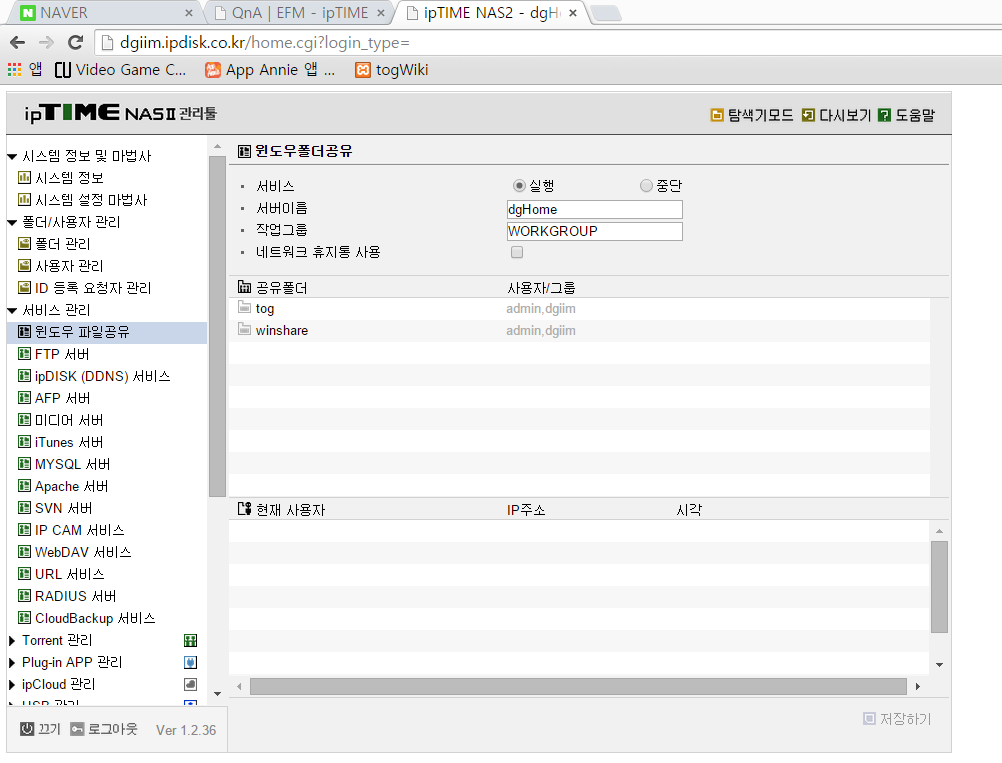Image resolution: width=1002 pixels, height=763 pixels.
Task: Open Video Game C... bookmark
Action: click(120, 70)
